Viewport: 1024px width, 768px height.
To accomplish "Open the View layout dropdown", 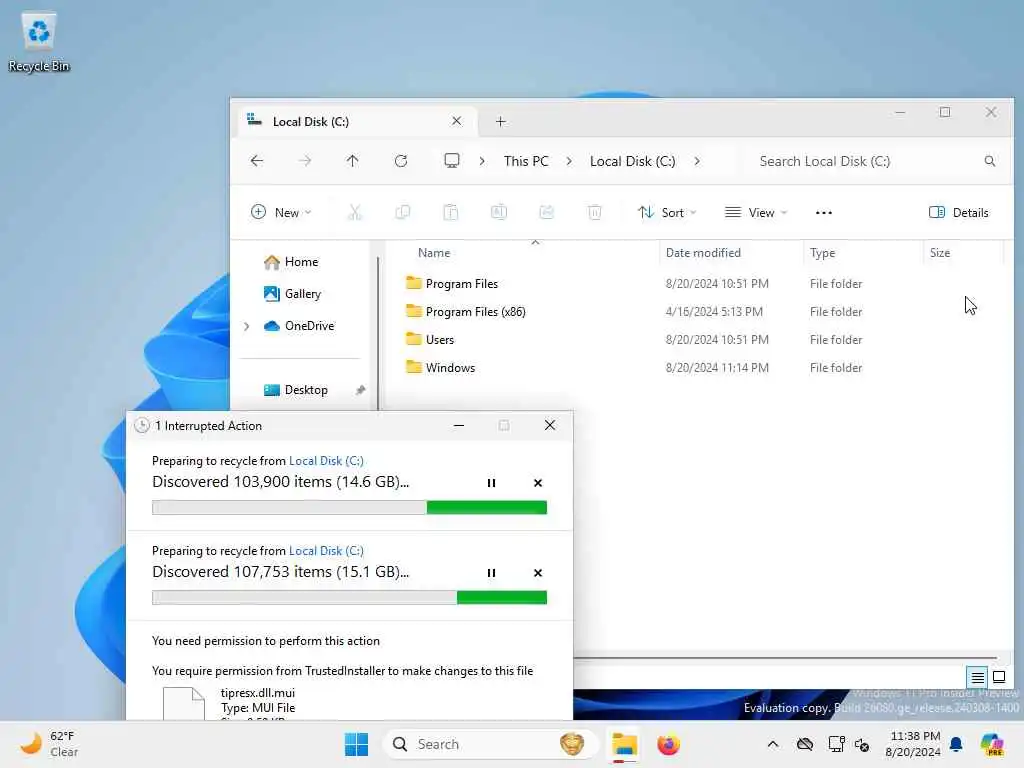I will tap(756, 212).
